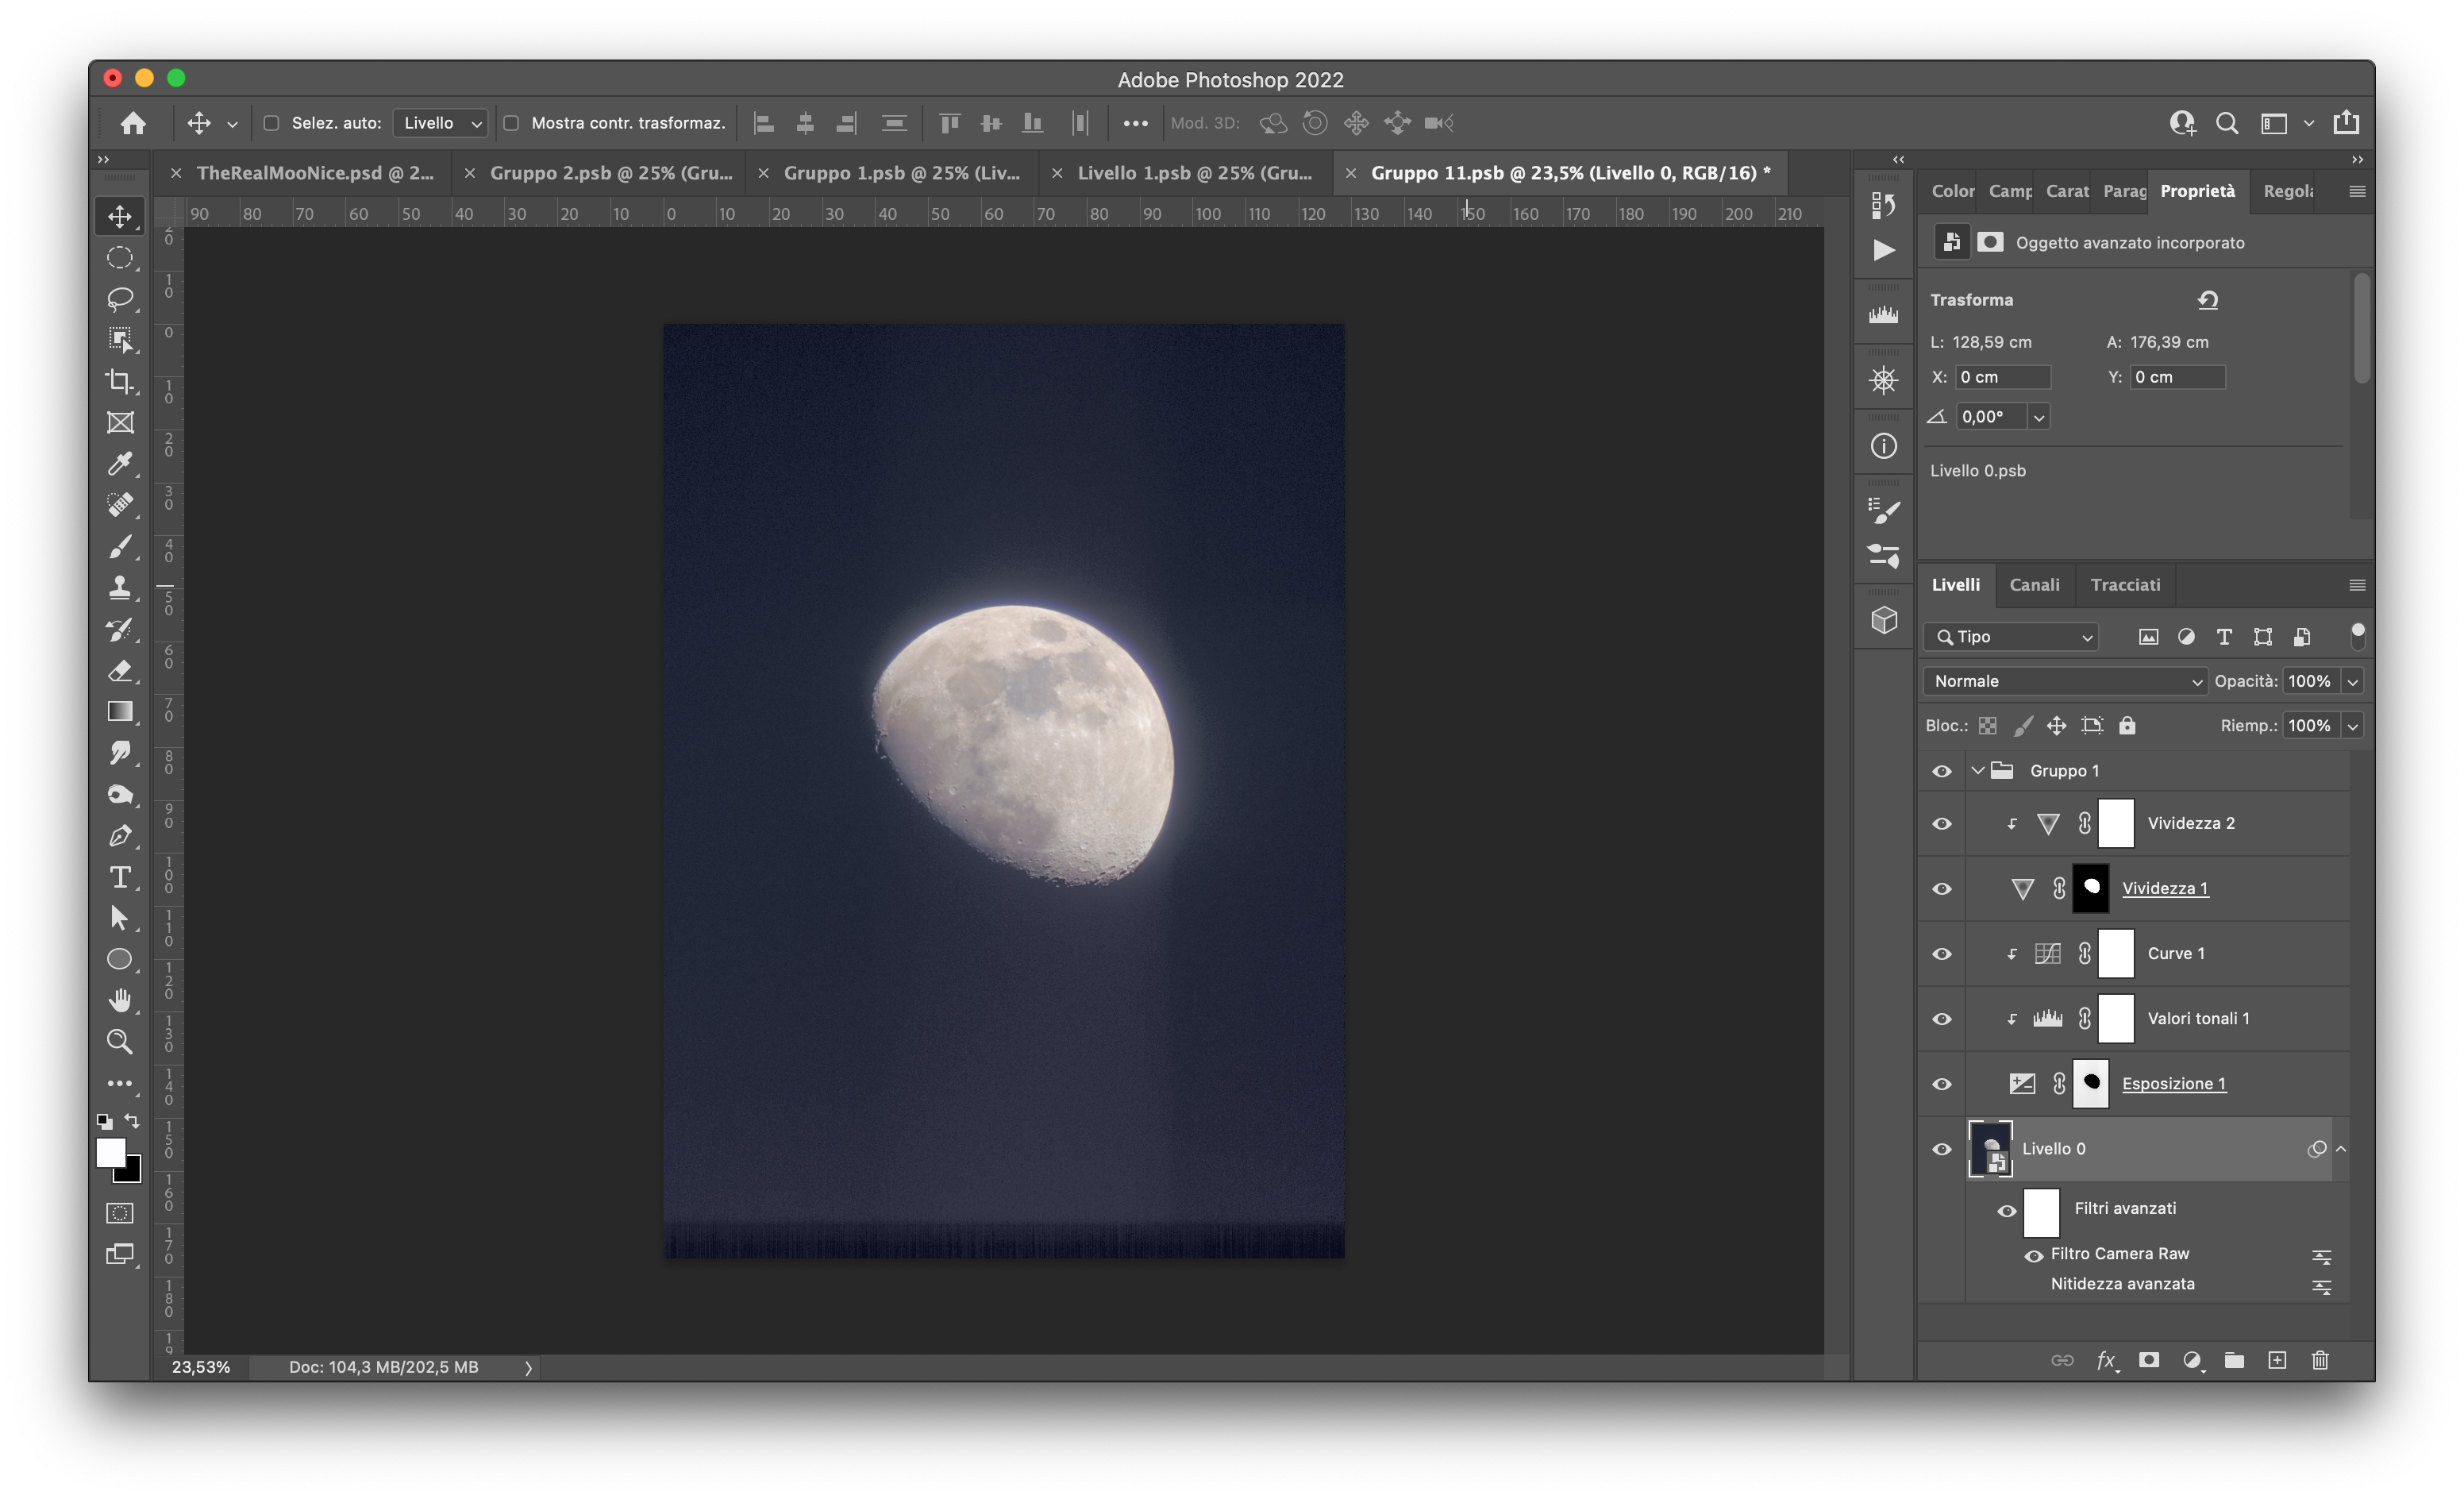Select the Spot Healing Brush tool
The image size is (2464, 1499).
(120, 505)
